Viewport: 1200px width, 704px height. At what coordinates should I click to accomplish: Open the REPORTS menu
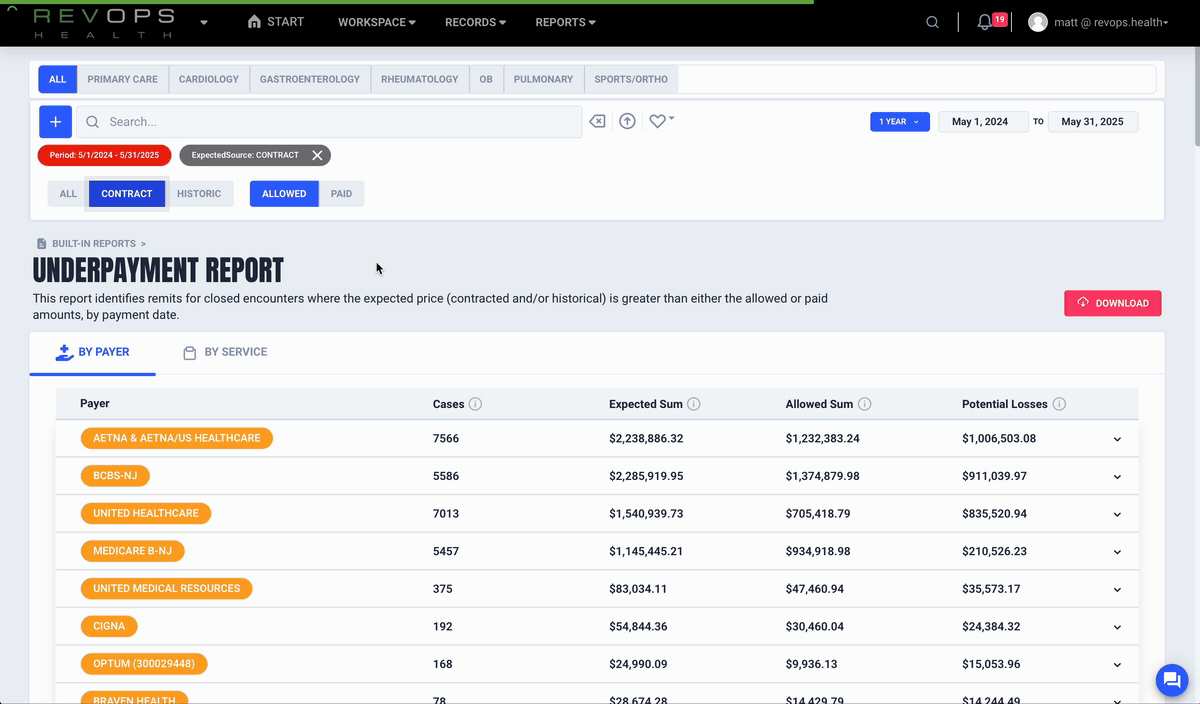(x=565, y=22)
